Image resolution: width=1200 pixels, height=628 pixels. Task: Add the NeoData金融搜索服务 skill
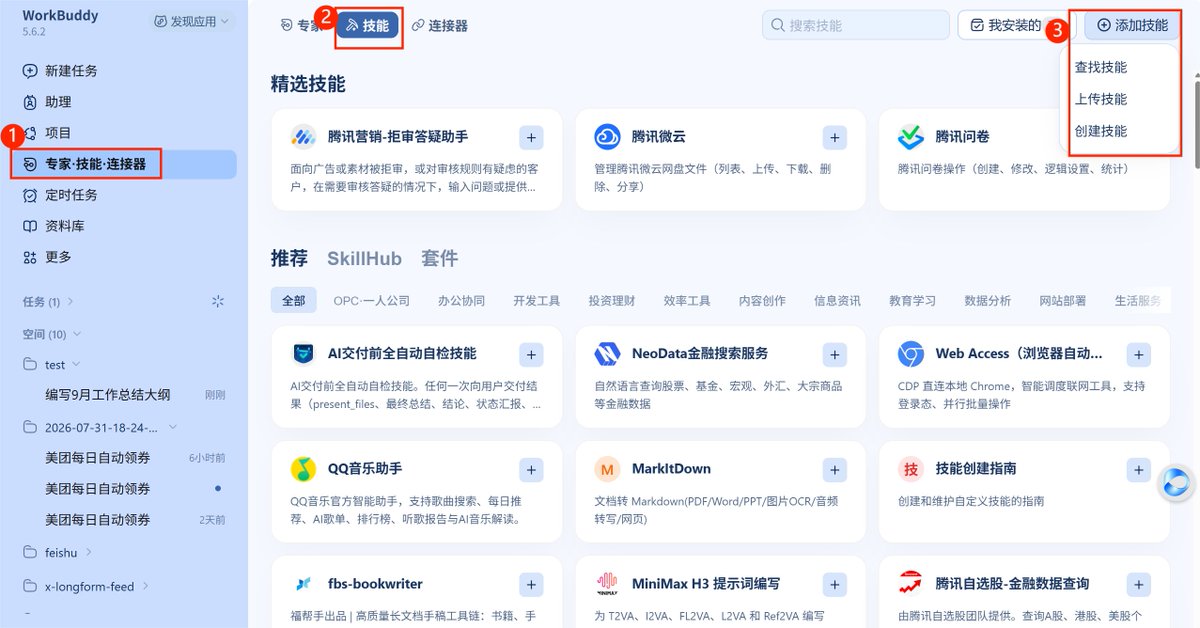point(835,354)
